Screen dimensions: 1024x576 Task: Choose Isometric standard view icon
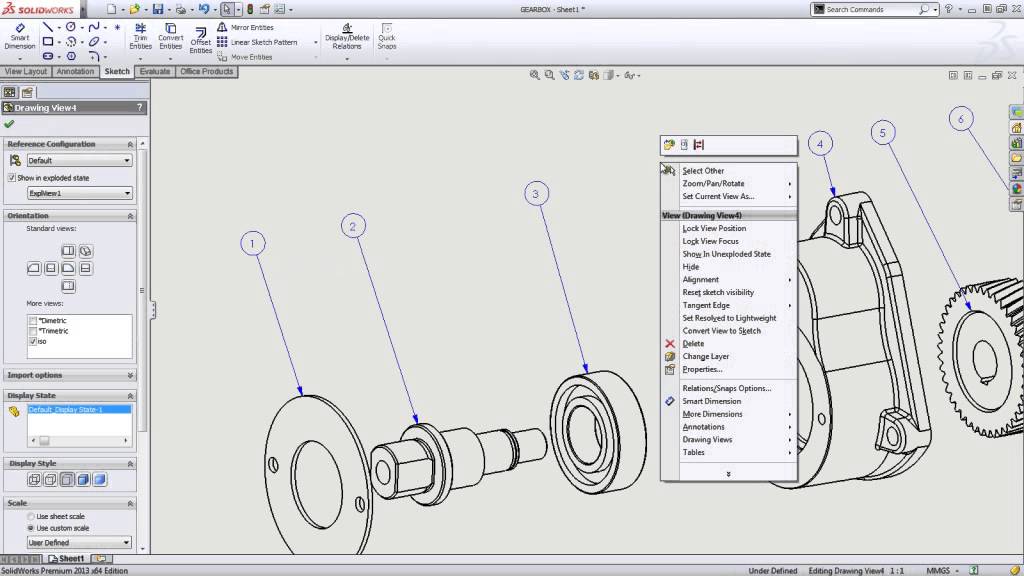click(86, 251)
